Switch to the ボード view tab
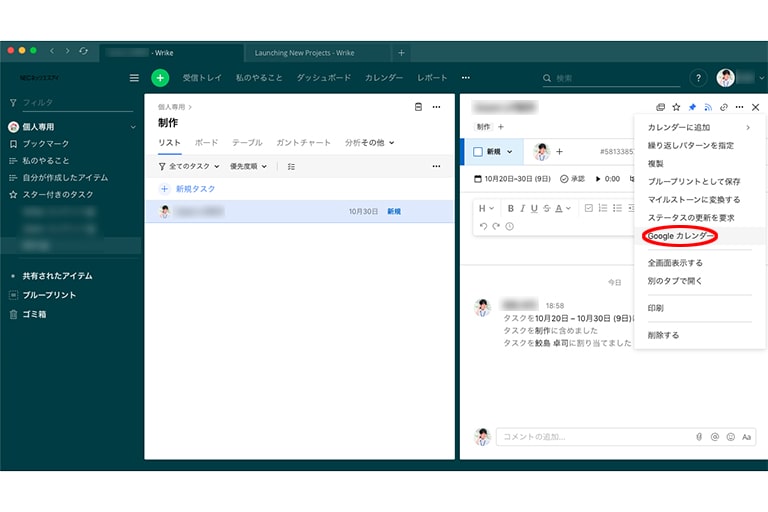Viewport: 768px width, 512px height. [x=206, y=143]
